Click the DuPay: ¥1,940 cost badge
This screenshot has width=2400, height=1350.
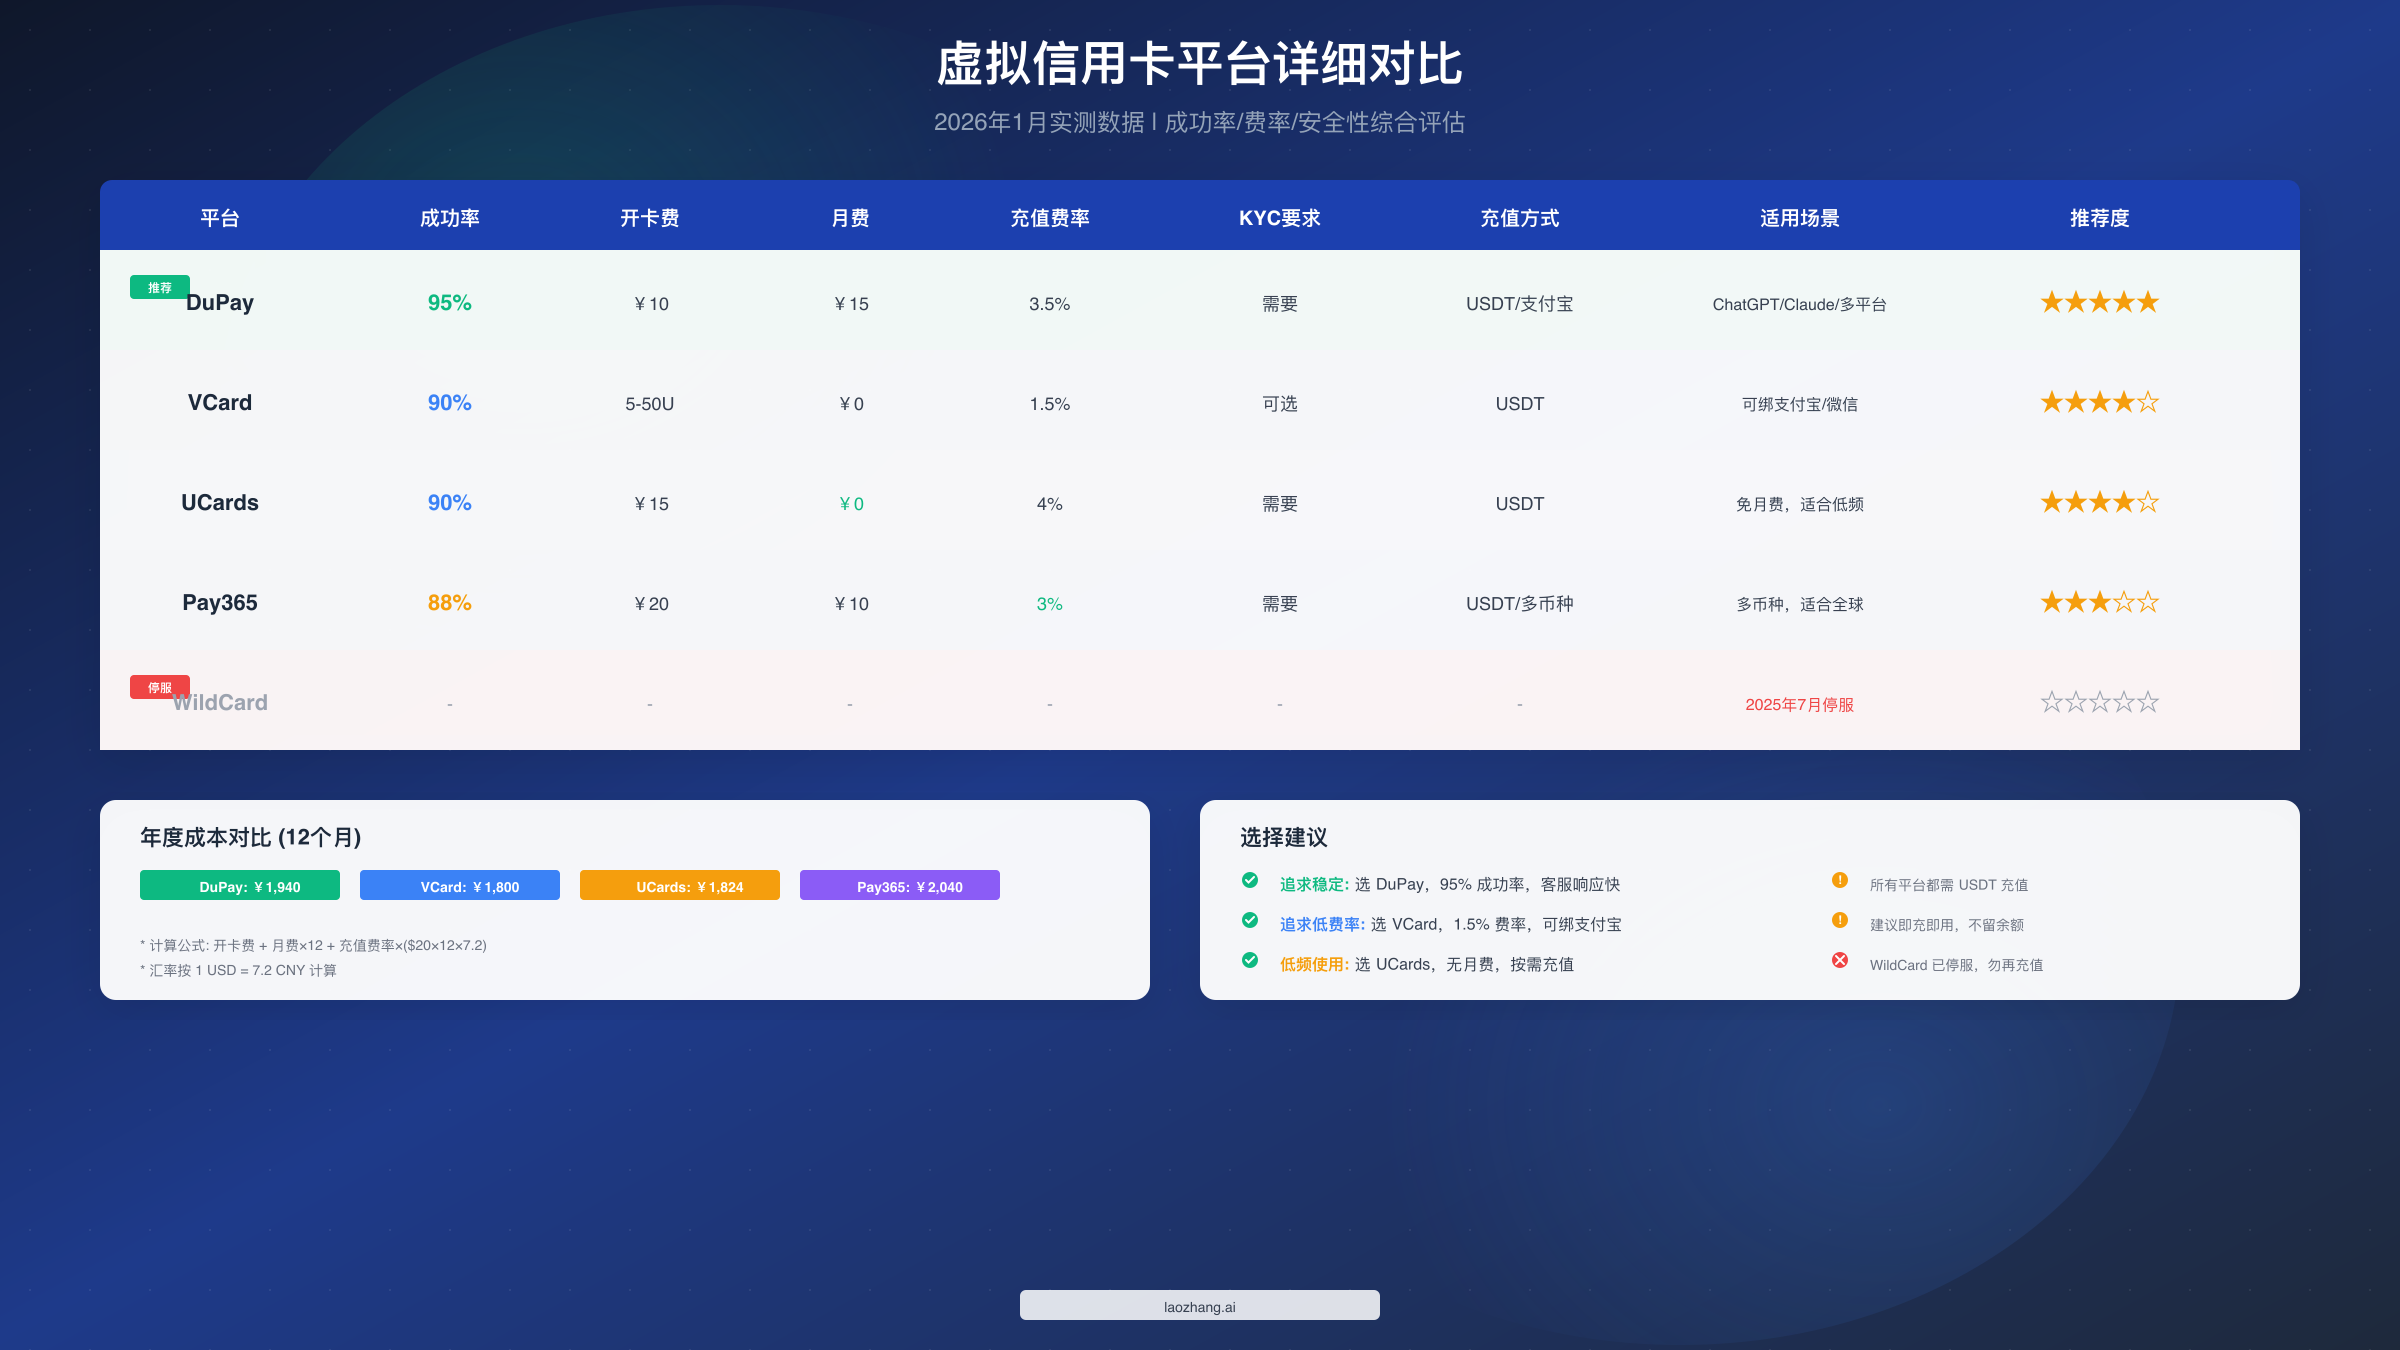click(239, 885)
